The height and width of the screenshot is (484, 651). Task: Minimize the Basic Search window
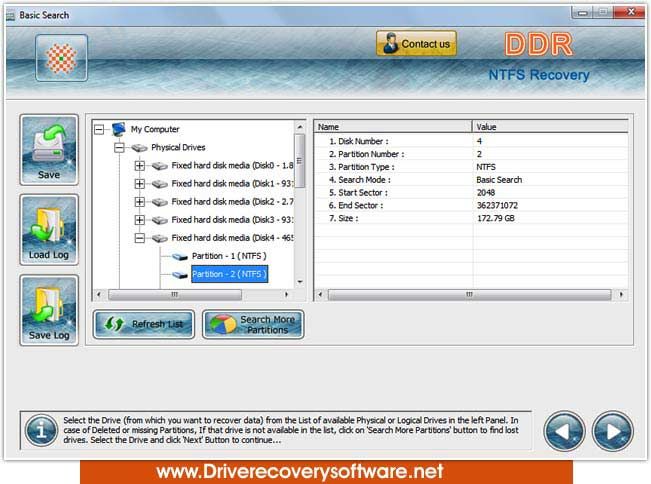click(x=582, y=13)
